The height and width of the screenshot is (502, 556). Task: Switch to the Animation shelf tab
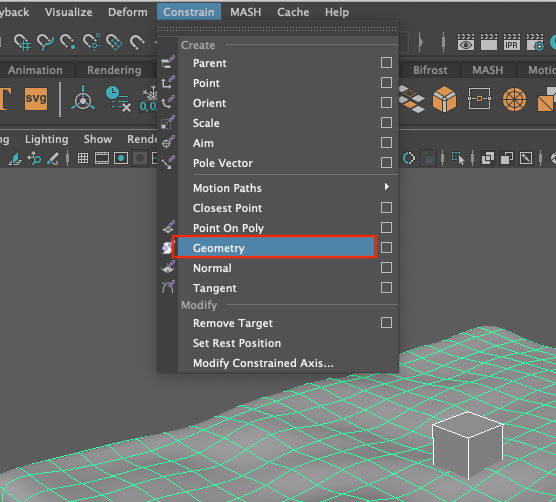click(x=35, y=70)
